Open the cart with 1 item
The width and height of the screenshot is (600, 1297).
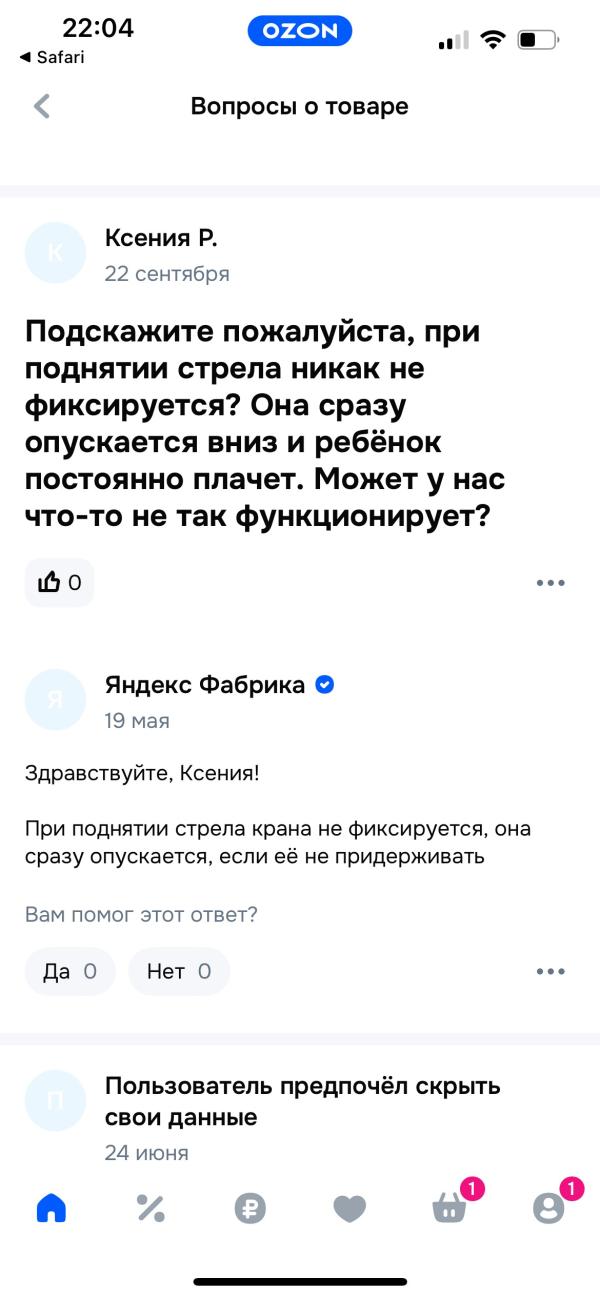[x=449, y=1208]
